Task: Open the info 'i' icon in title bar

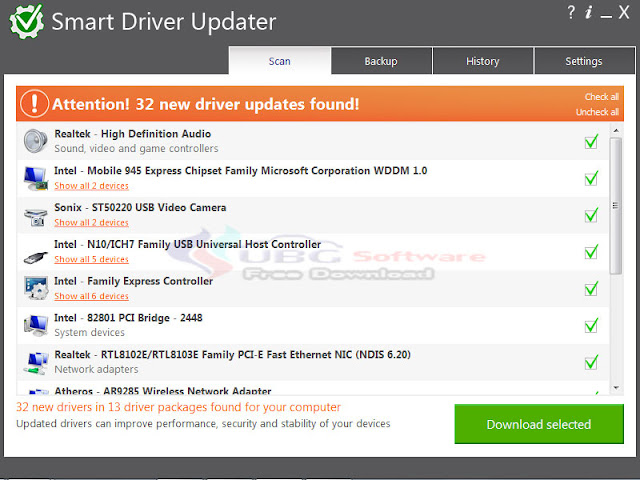Action: tap(588, 12)
